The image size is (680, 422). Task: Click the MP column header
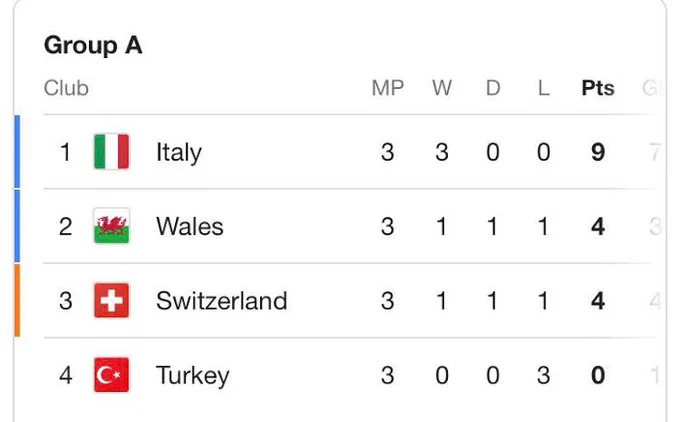(388, 88)
